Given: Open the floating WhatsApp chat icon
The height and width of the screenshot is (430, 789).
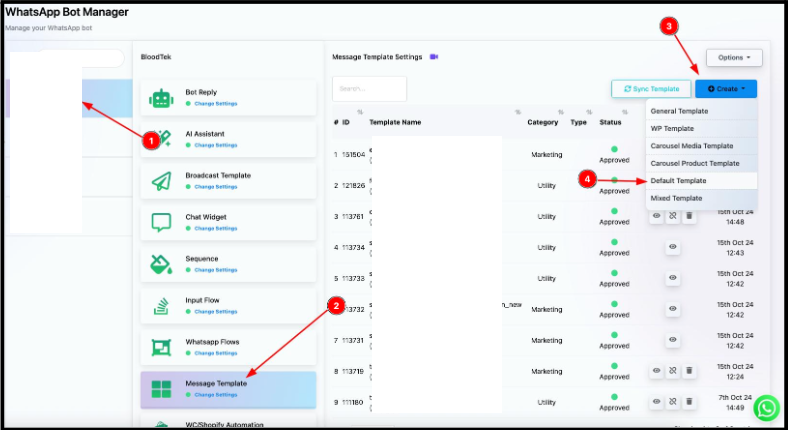Looking at the screenshot, I should click(766, 407).
